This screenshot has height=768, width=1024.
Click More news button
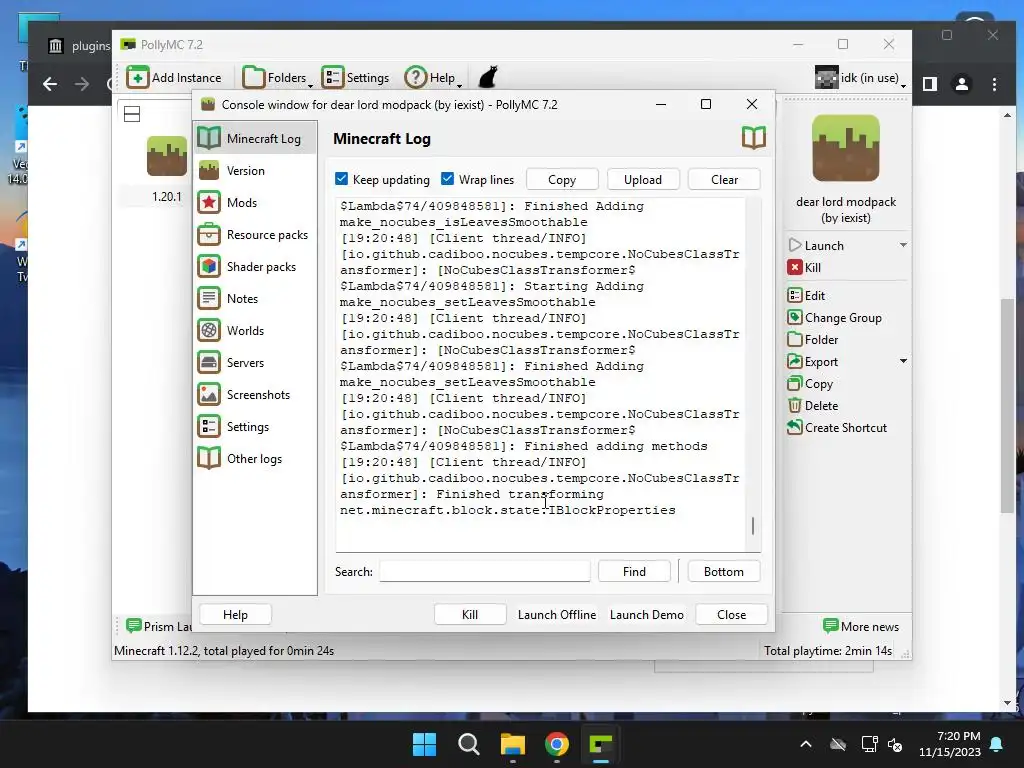[x=861, y=626]
